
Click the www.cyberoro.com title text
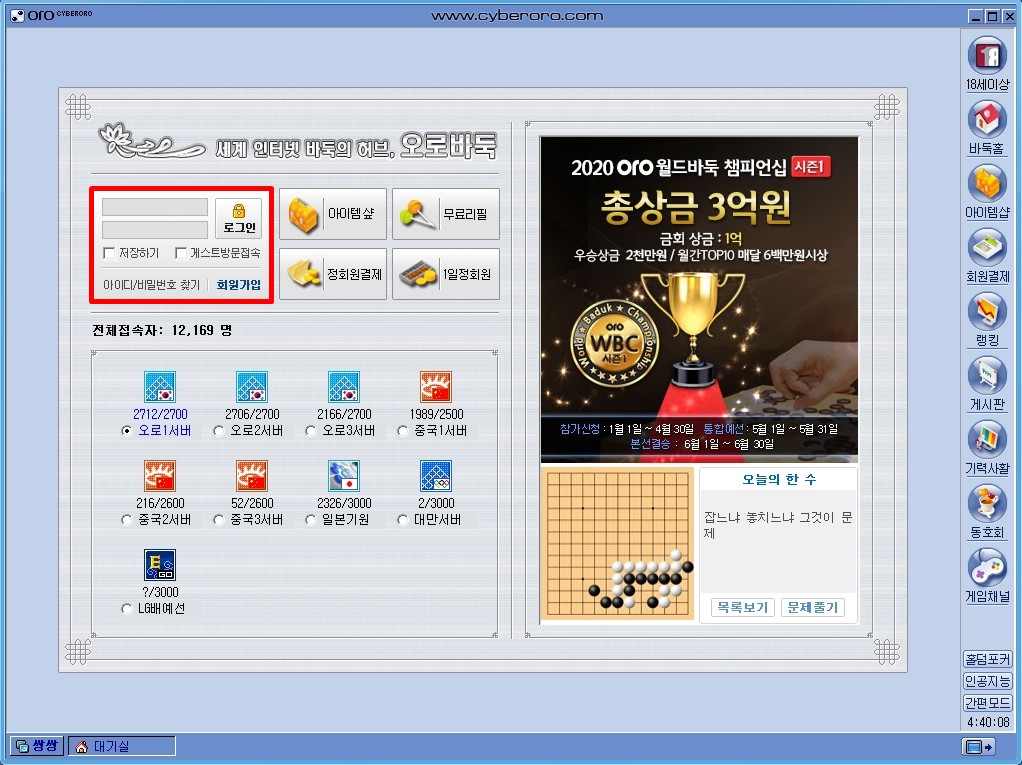[517, 16]
